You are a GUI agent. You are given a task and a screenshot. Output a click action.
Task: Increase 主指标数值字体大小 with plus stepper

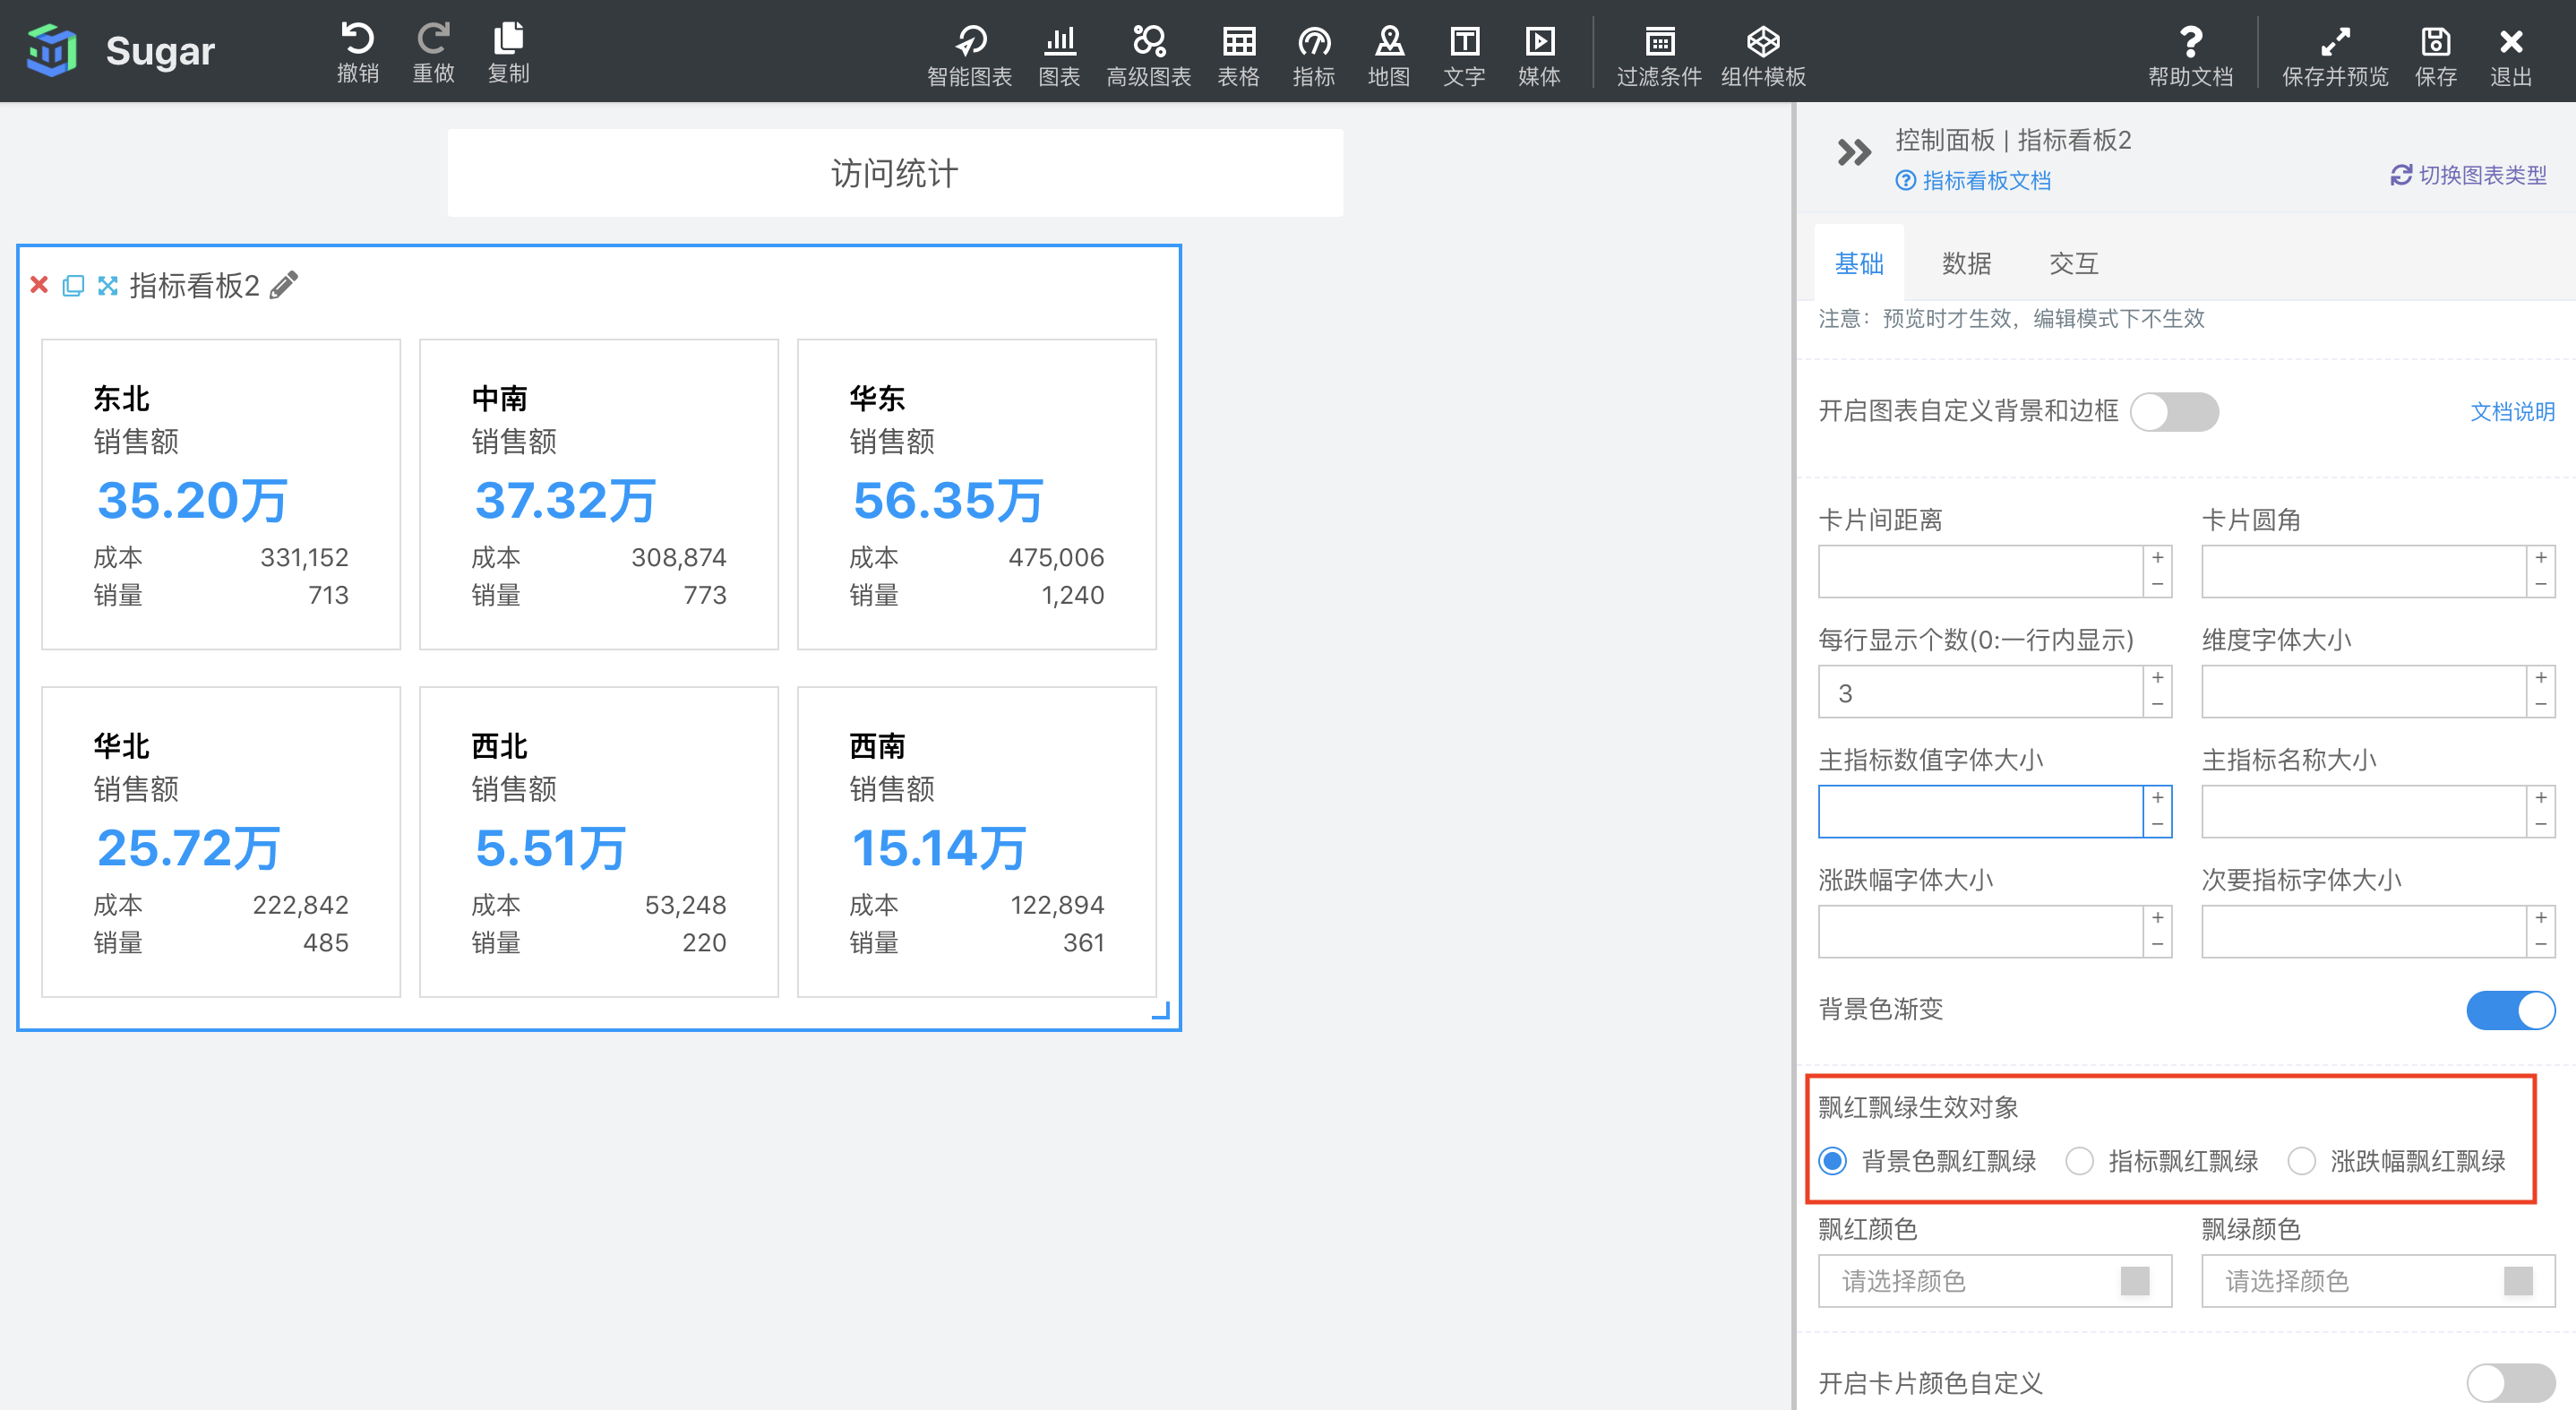click(2157, 798)
